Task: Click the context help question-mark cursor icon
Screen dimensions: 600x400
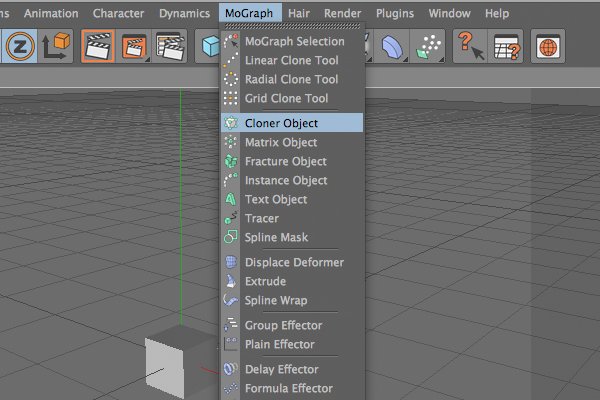Action: tap(470, 46)
